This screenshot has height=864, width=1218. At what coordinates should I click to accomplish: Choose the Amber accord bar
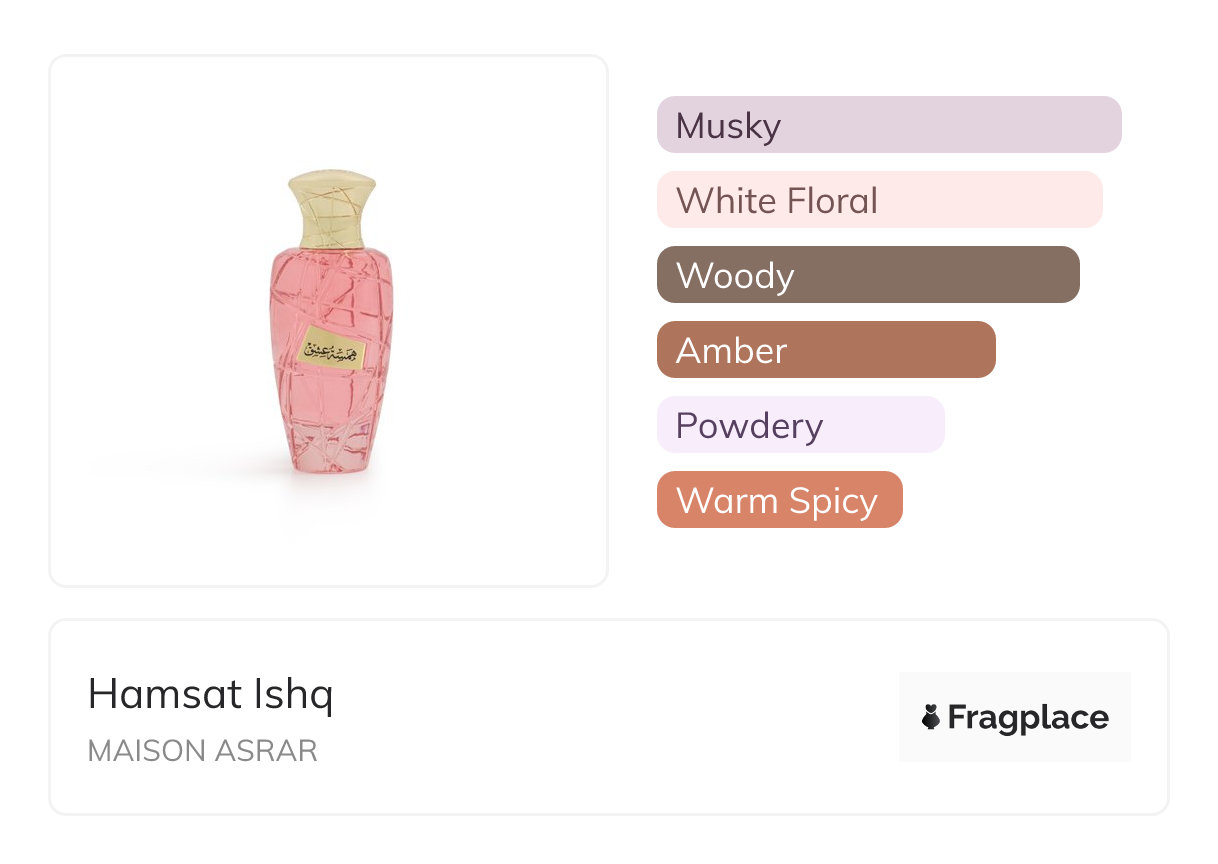click(x=825, y=350)
